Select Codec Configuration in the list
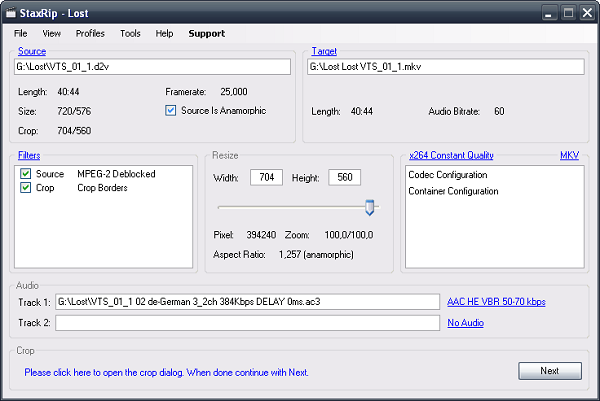Screen dimensions: 600x401 pos(448,175)
